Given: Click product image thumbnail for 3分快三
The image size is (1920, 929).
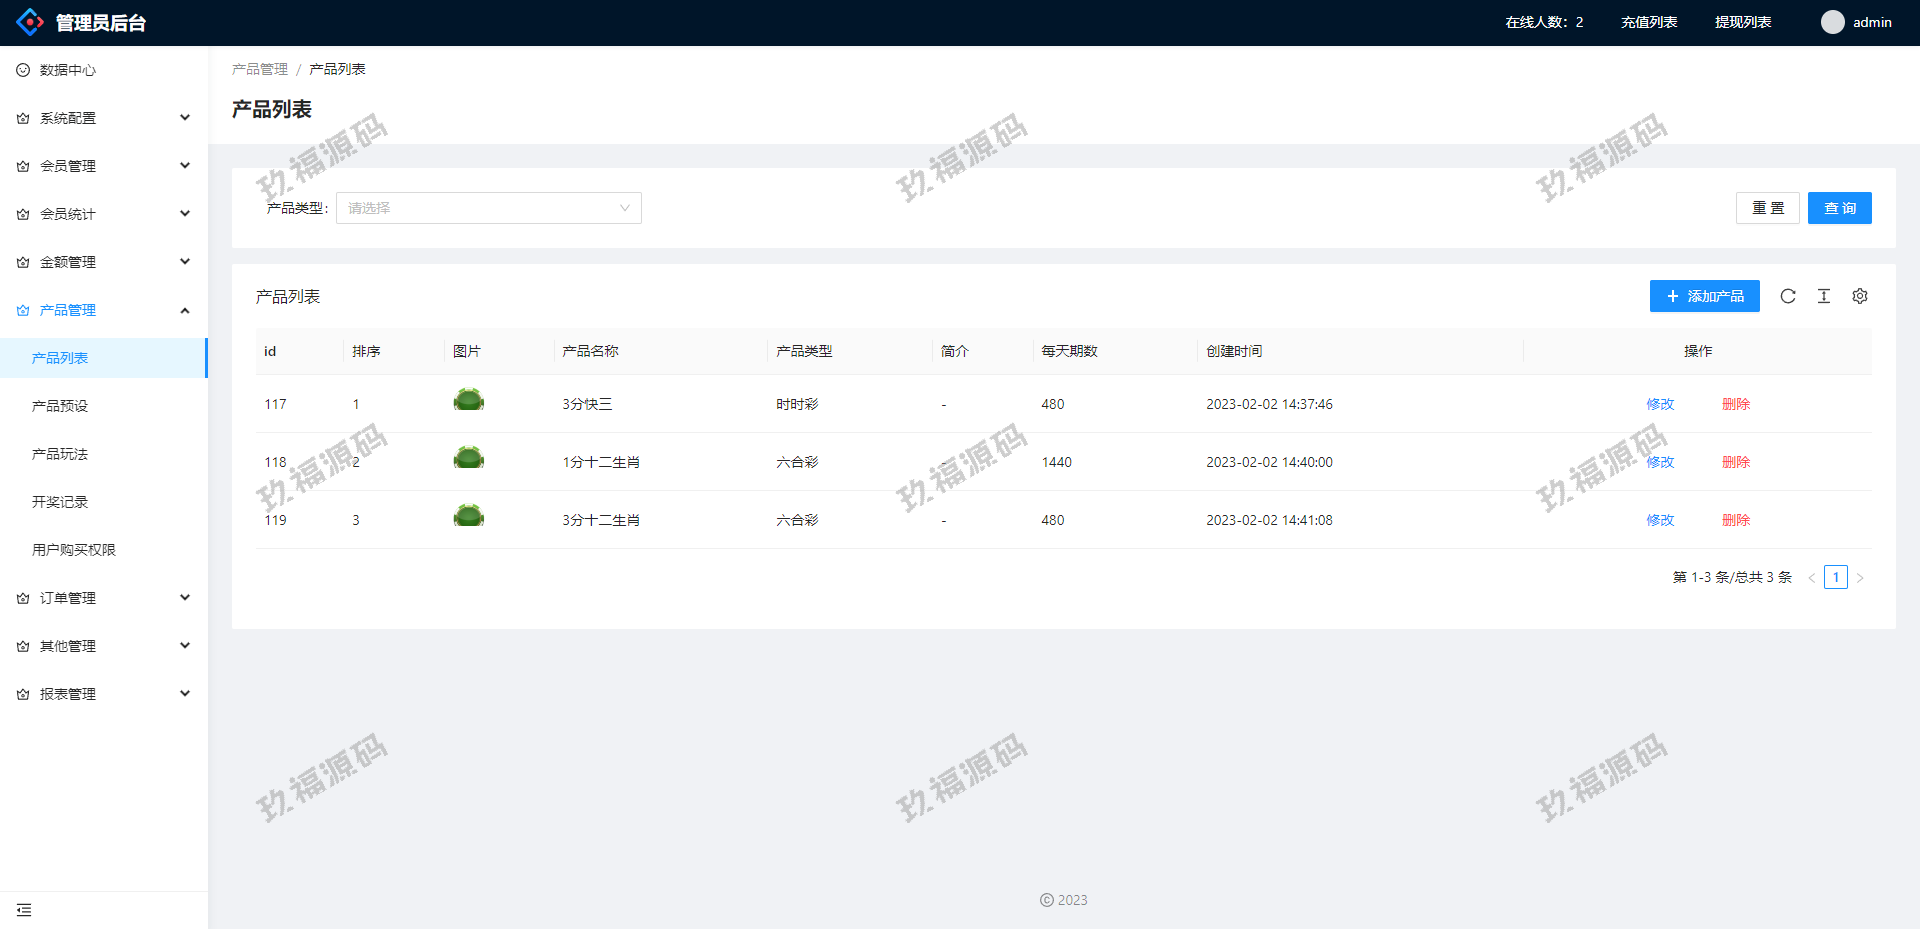Looking at the screenshot, I should coord(468,401).
